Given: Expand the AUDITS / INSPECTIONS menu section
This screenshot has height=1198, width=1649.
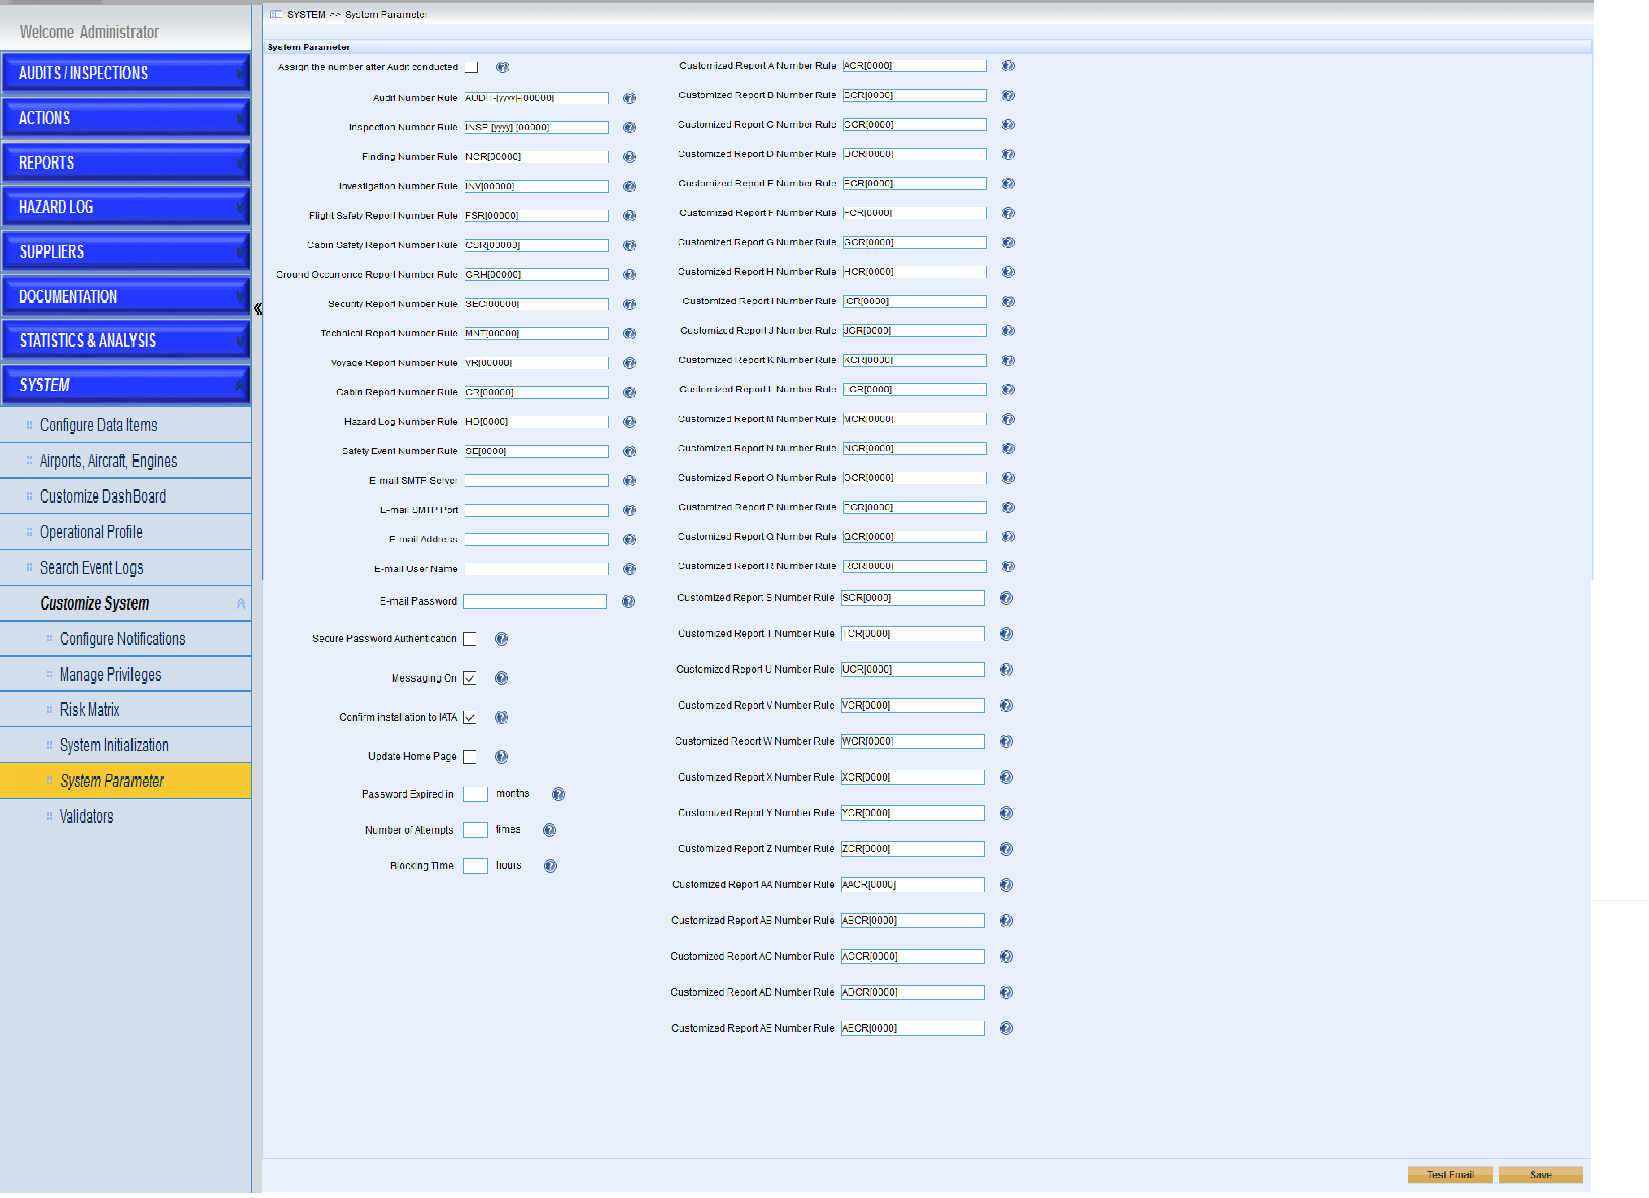Looking at the screenshot, I should (125, 73).
